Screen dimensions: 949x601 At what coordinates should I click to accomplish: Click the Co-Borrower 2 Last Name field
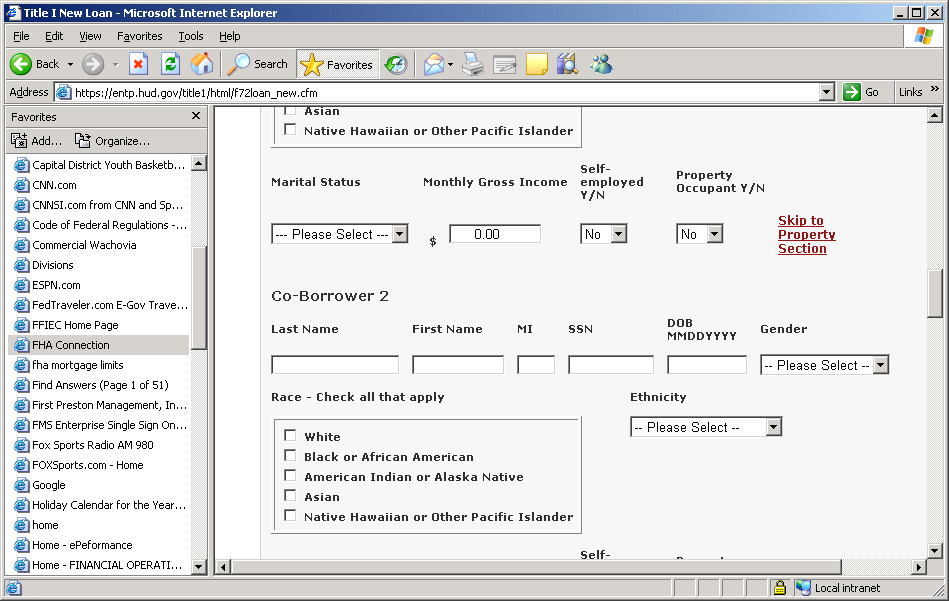coord(334,365)
